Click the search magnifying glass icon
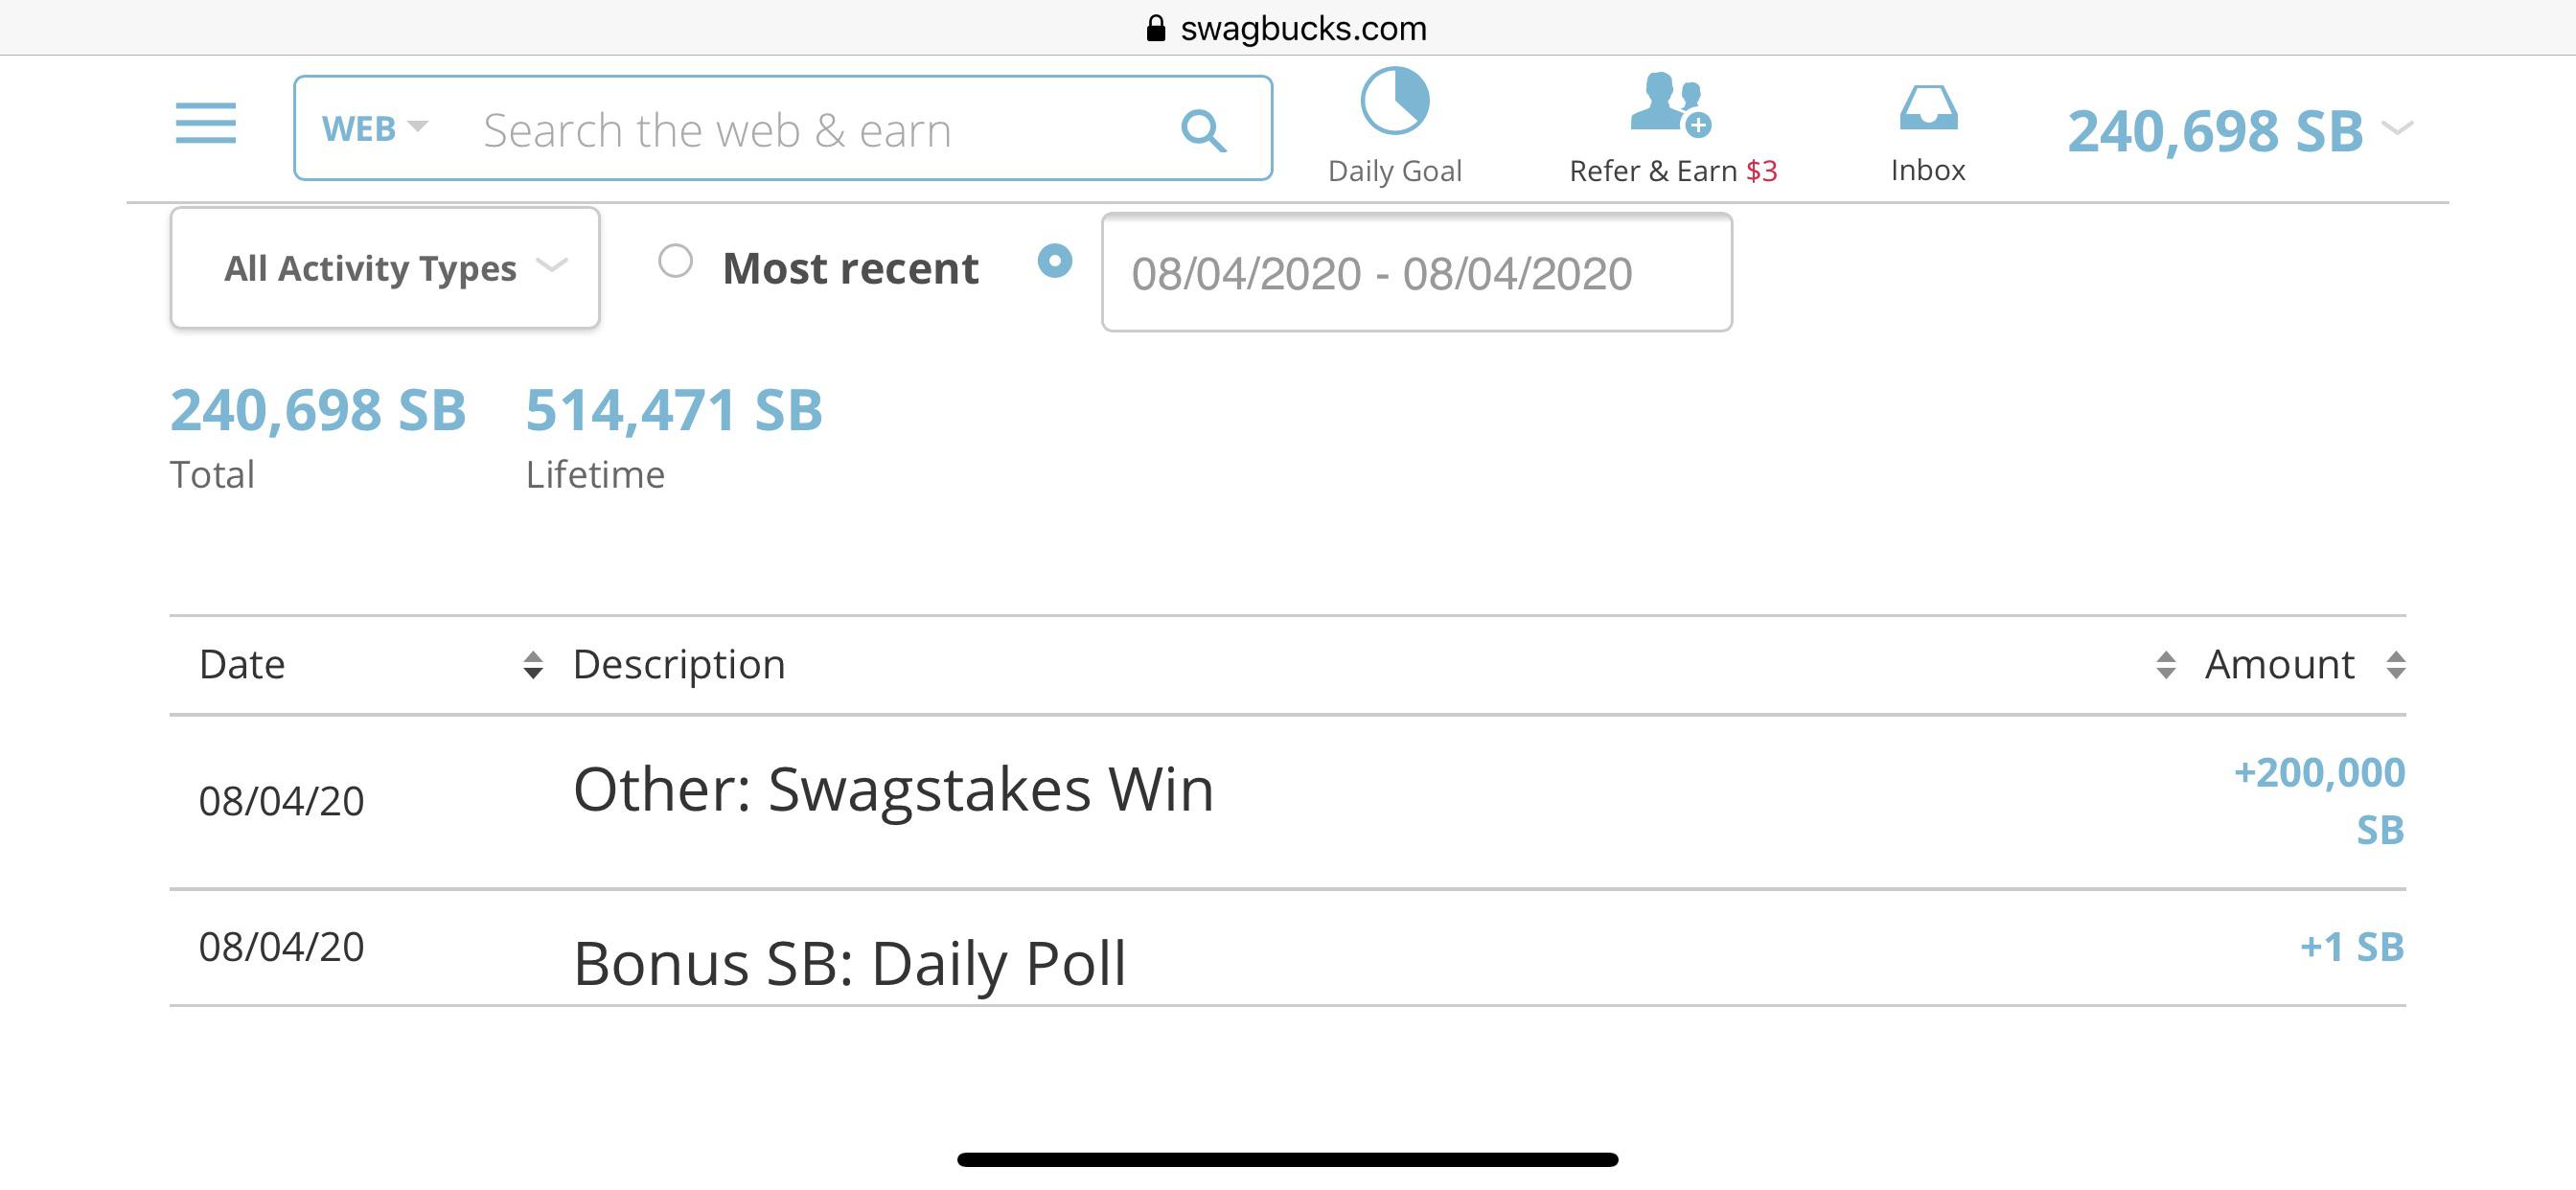Viewport: 2576px width, 1190px height. [1206, 128]
